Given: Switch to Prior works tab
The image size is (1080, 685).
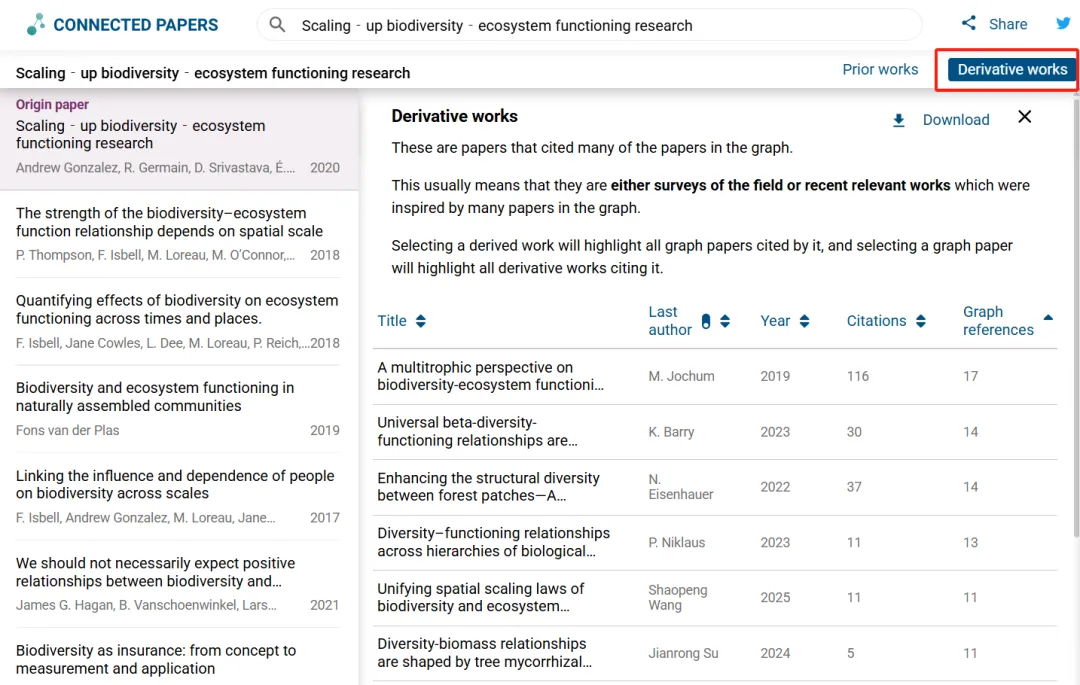Looking at the screenshot, I should [x=880, y=70].
